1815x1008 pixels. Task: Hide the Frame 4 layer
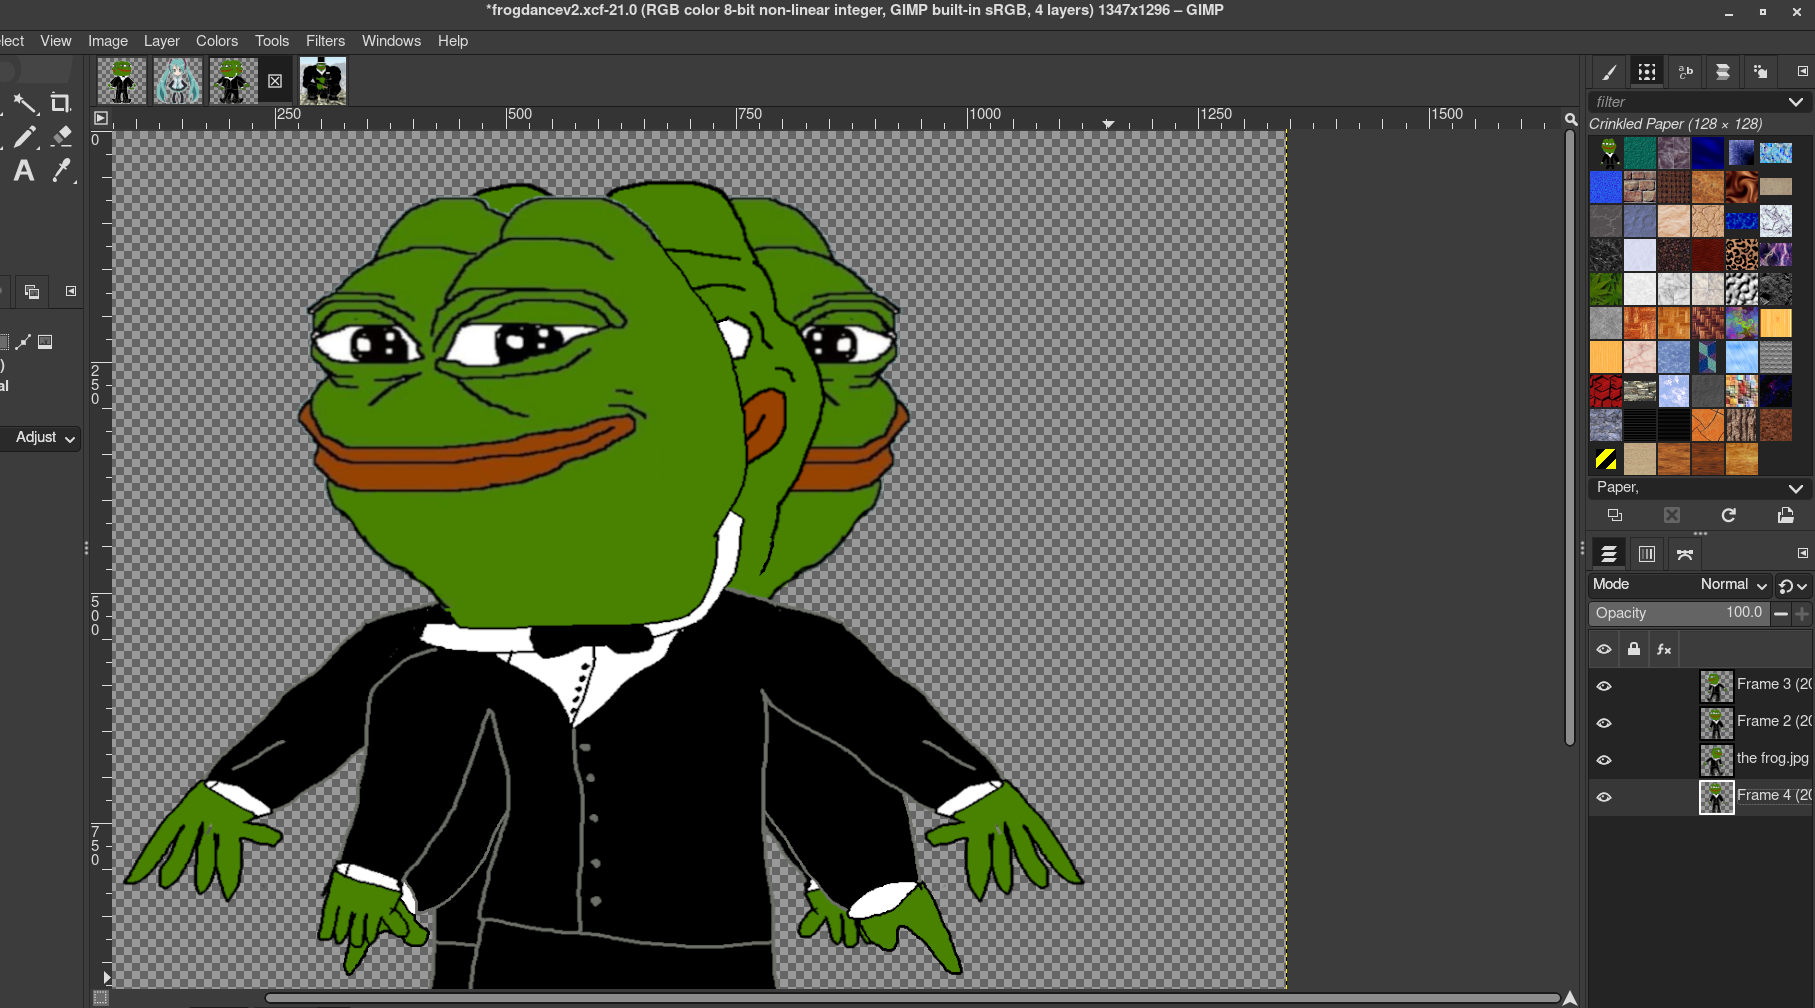(1604, 797)
